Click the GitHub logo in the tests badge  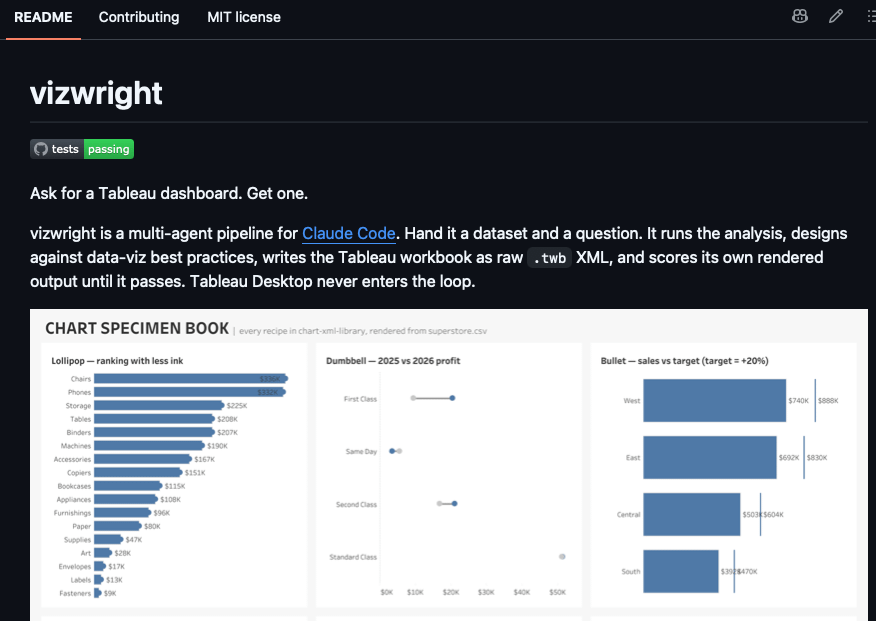pos(41,149)
